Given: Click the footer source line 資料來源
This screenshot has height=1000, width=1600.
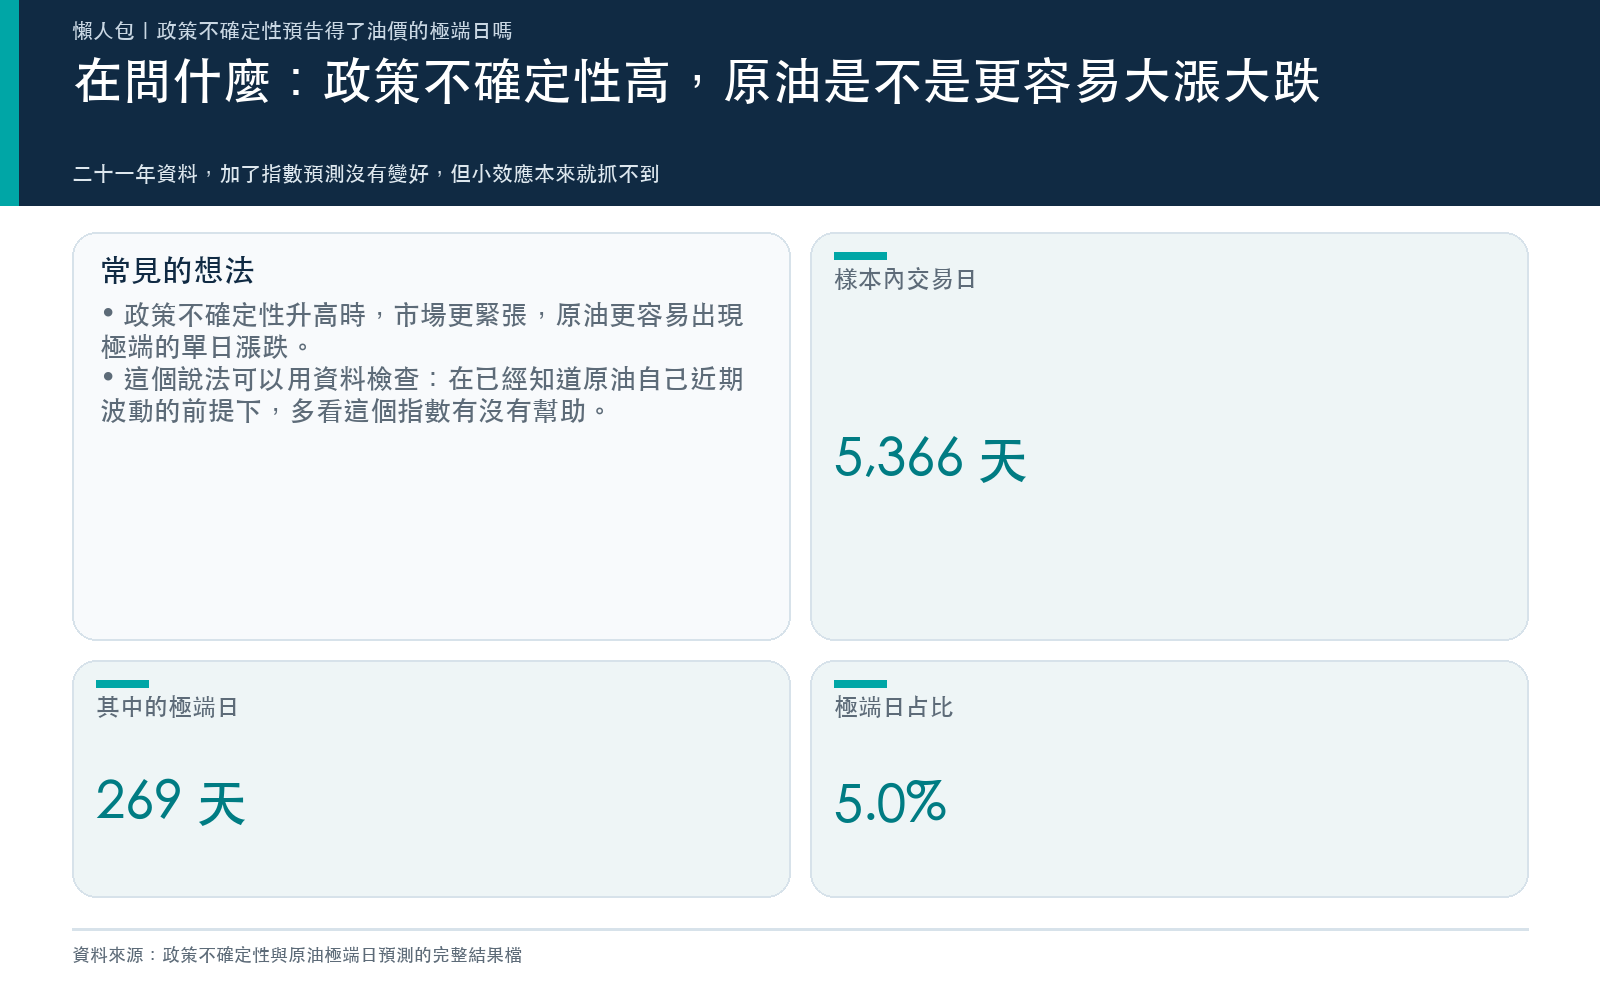Looking at the screenshot, I should pyautogui.click(x=297, y=955).
